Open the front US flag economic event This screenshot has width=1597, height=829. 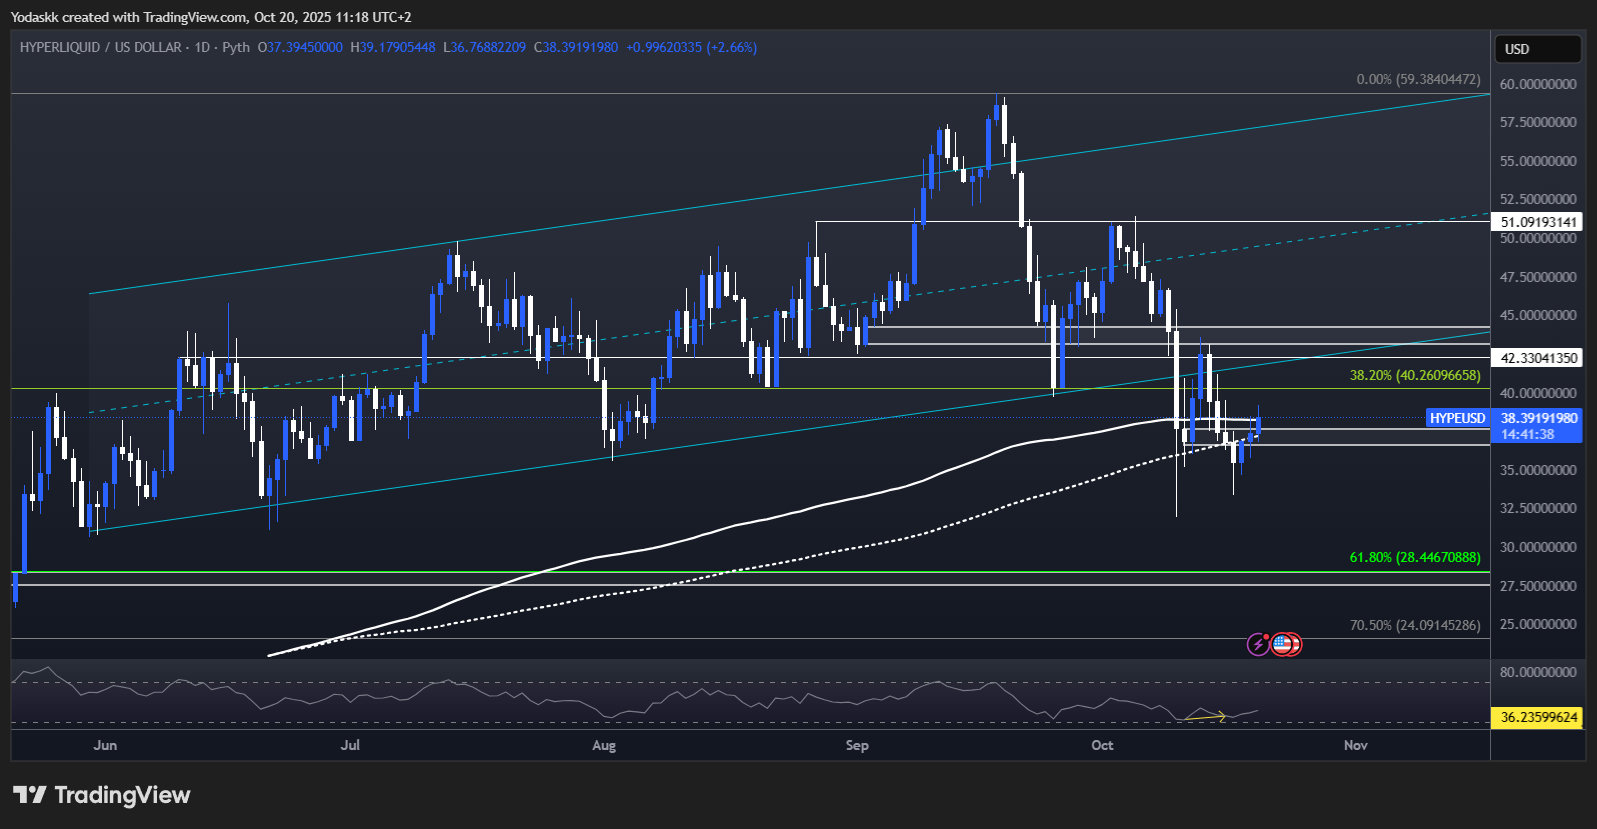click(1281, 644)
